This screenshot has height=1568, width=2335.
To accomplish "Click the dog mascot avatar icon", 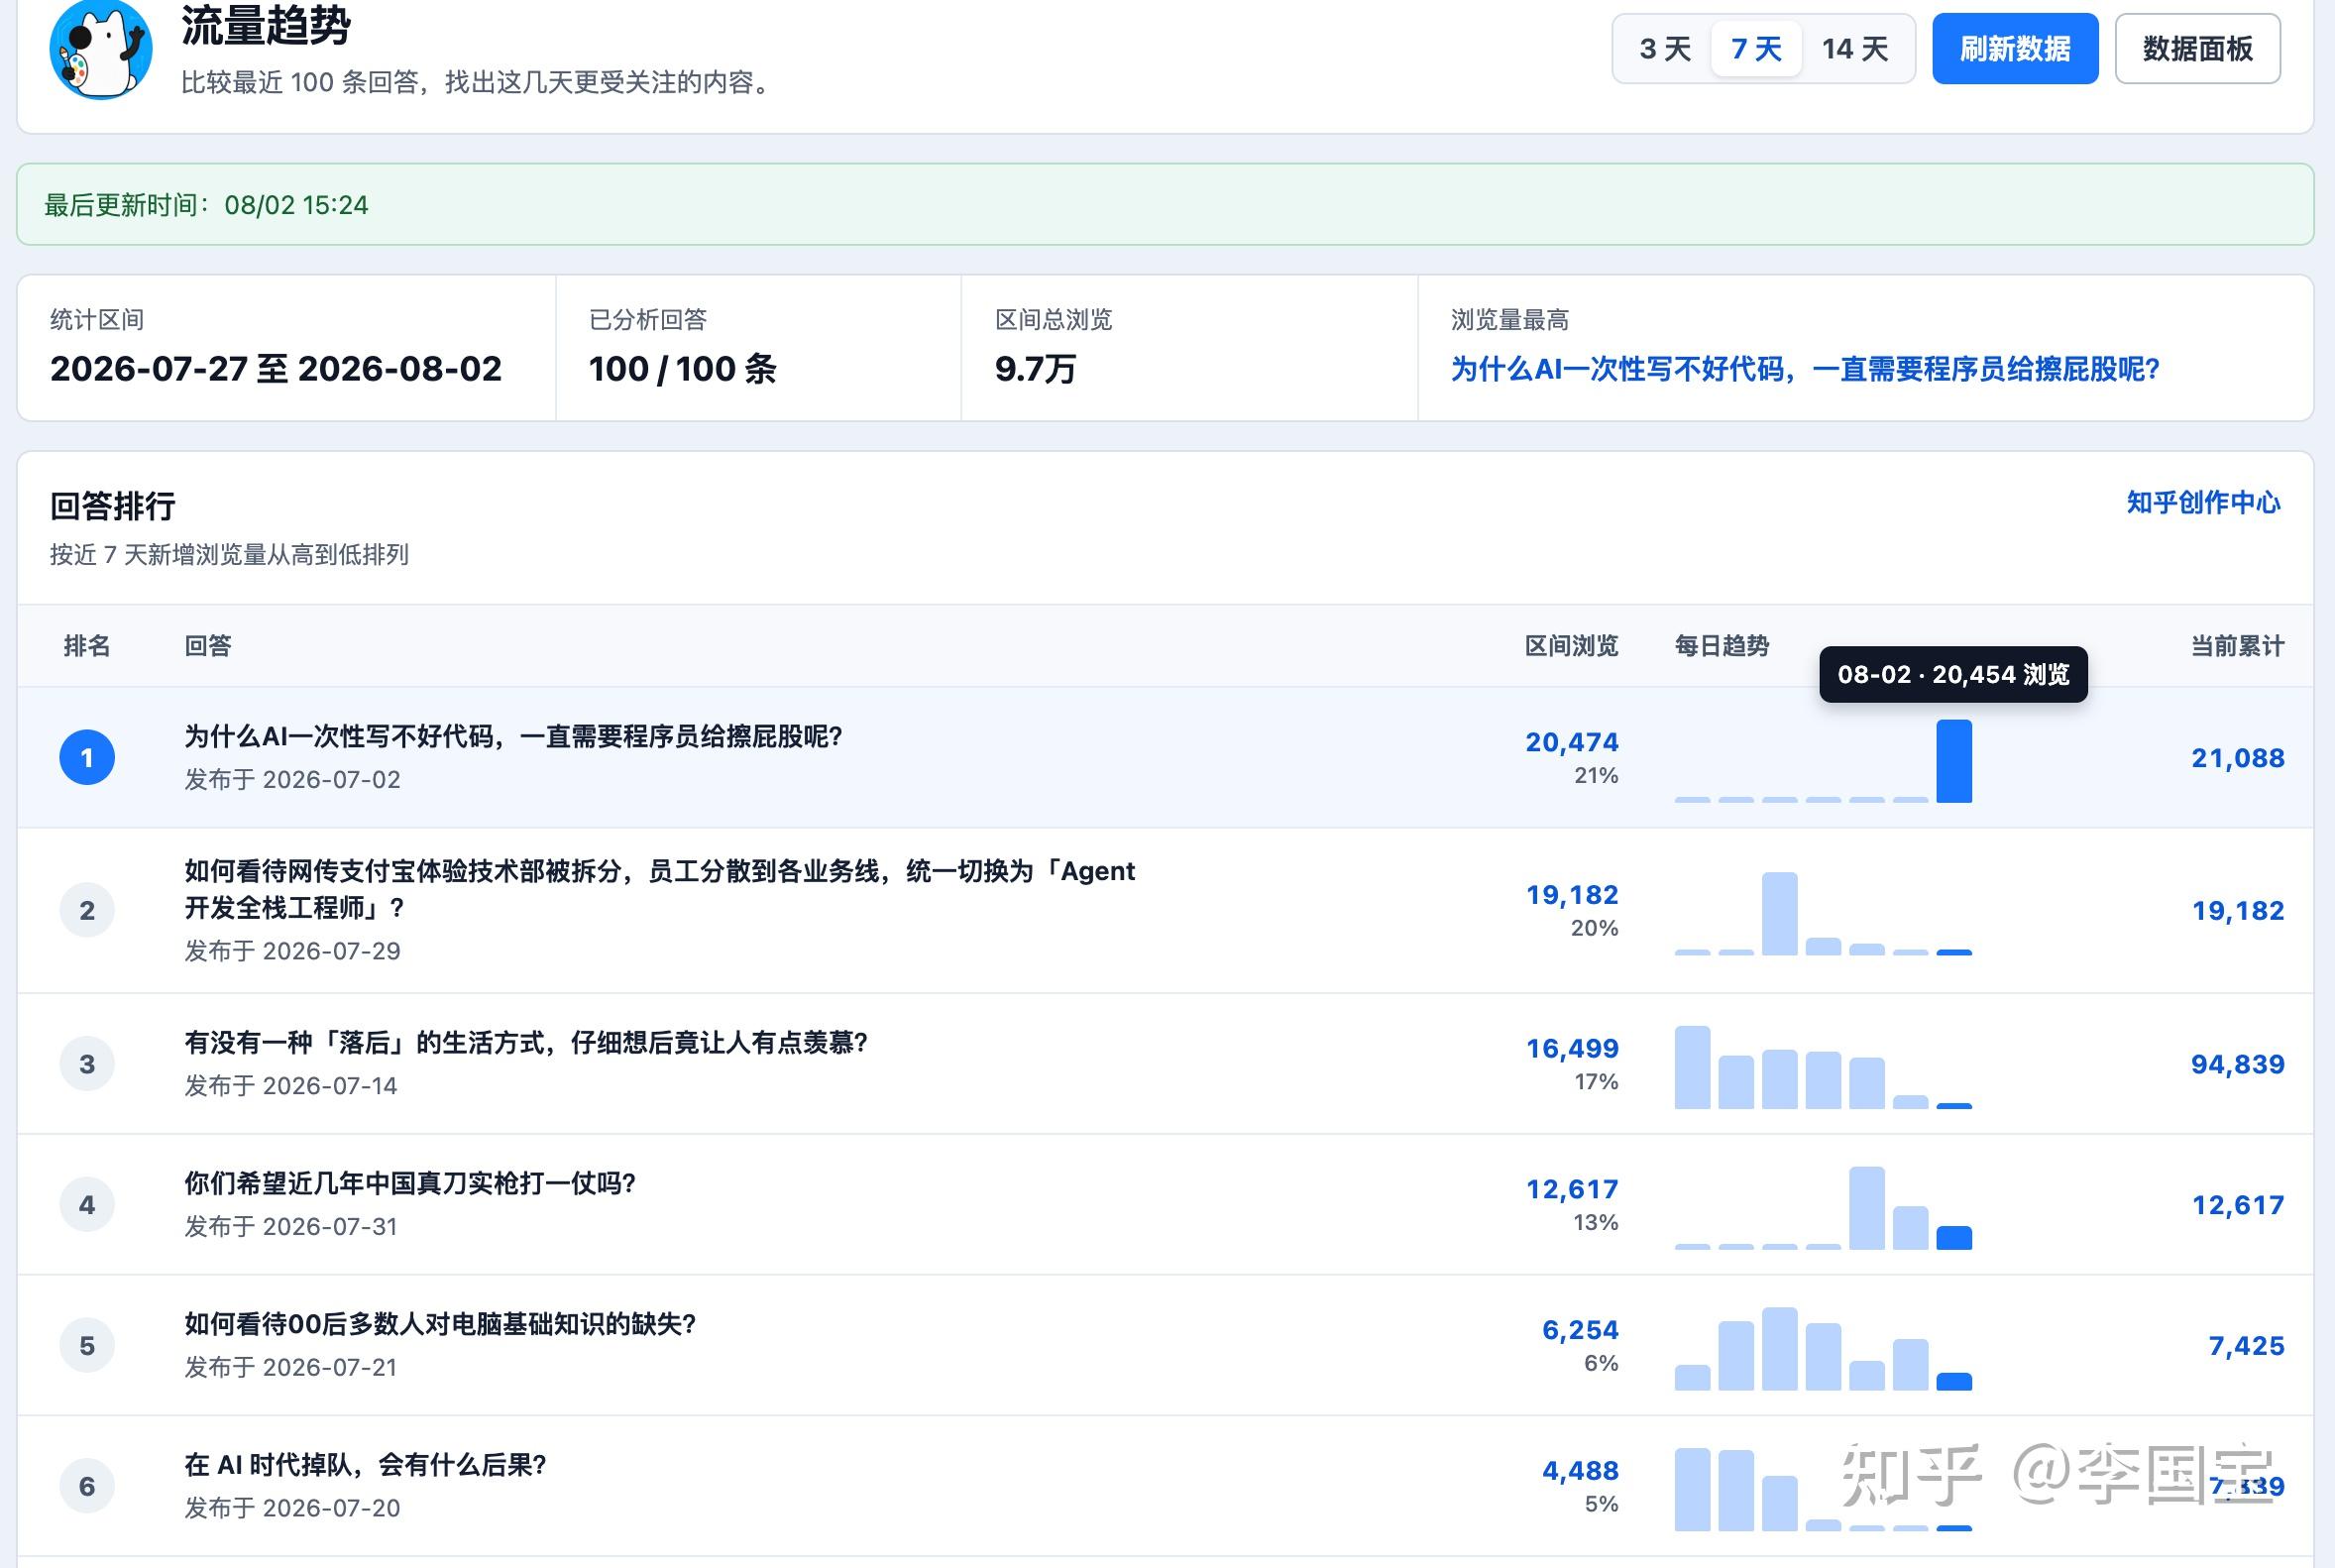I will 101,49.
